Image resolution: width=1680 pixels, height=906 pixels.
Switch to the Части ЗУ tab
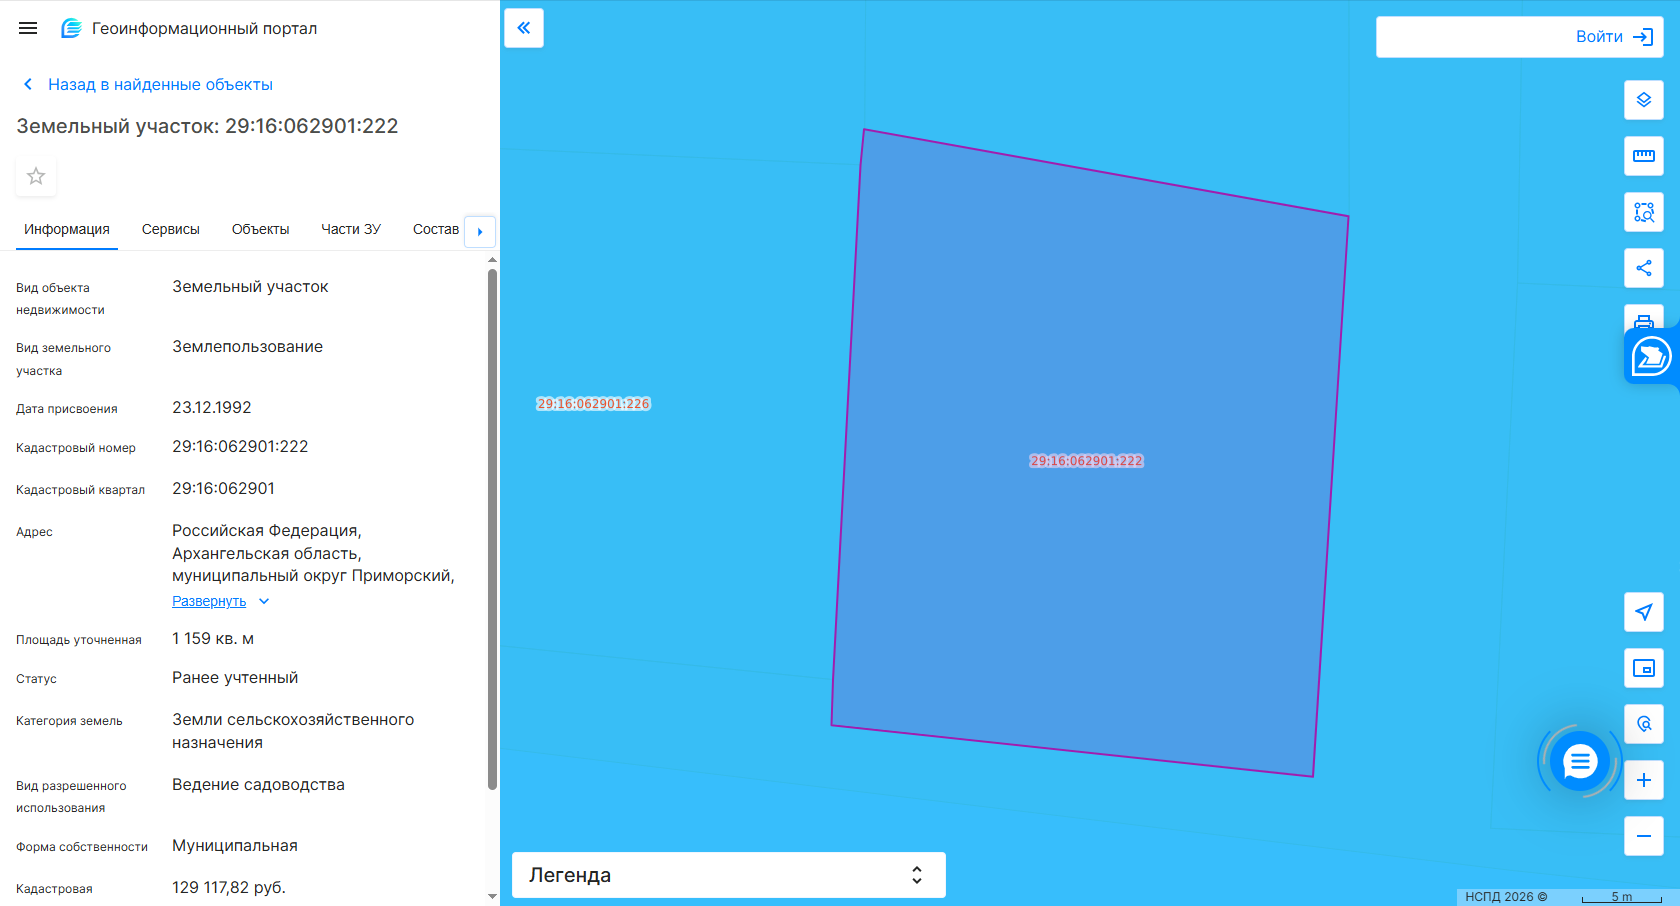click(x=351, y=229)
